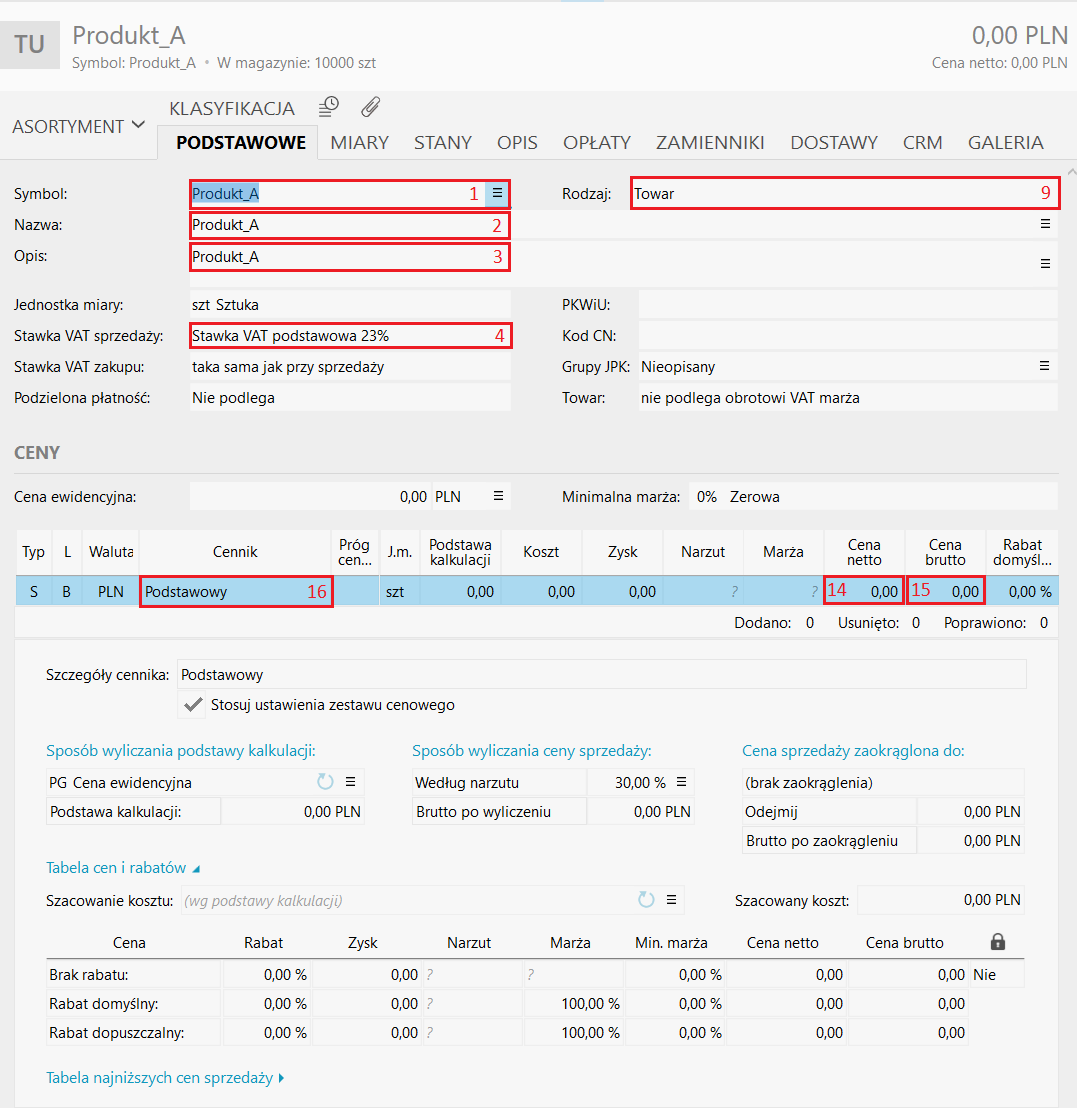Open the Stawka VAT sprzedaży selector
This screenshot has height=1108, width=1077.
pyautogui.click(x=350, y=336)
